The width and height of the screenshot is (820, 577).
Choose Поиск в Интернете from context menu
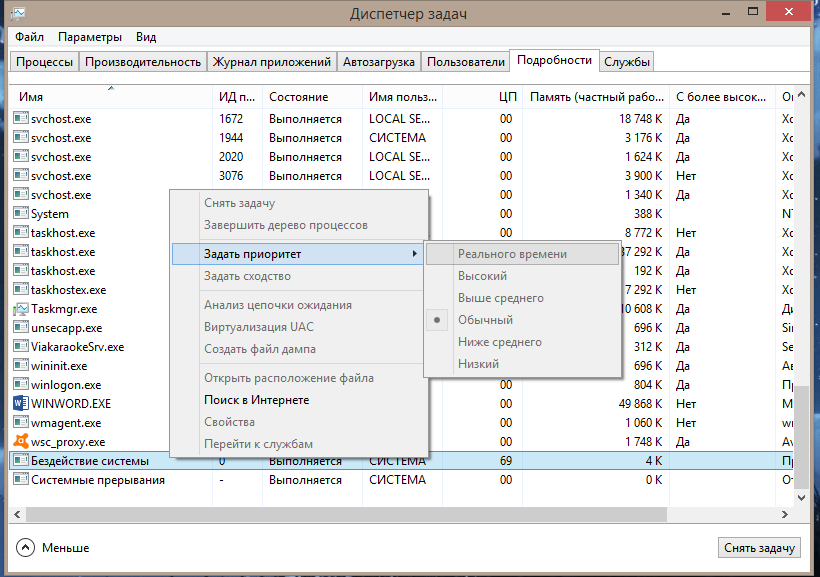tap(256, 400)
